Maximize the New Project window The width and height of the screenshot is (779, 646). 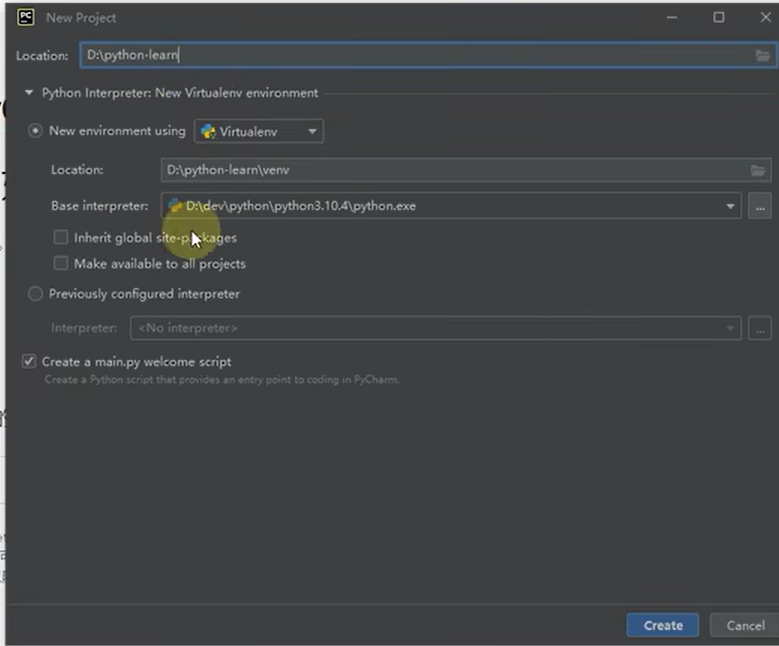(718, 17)
